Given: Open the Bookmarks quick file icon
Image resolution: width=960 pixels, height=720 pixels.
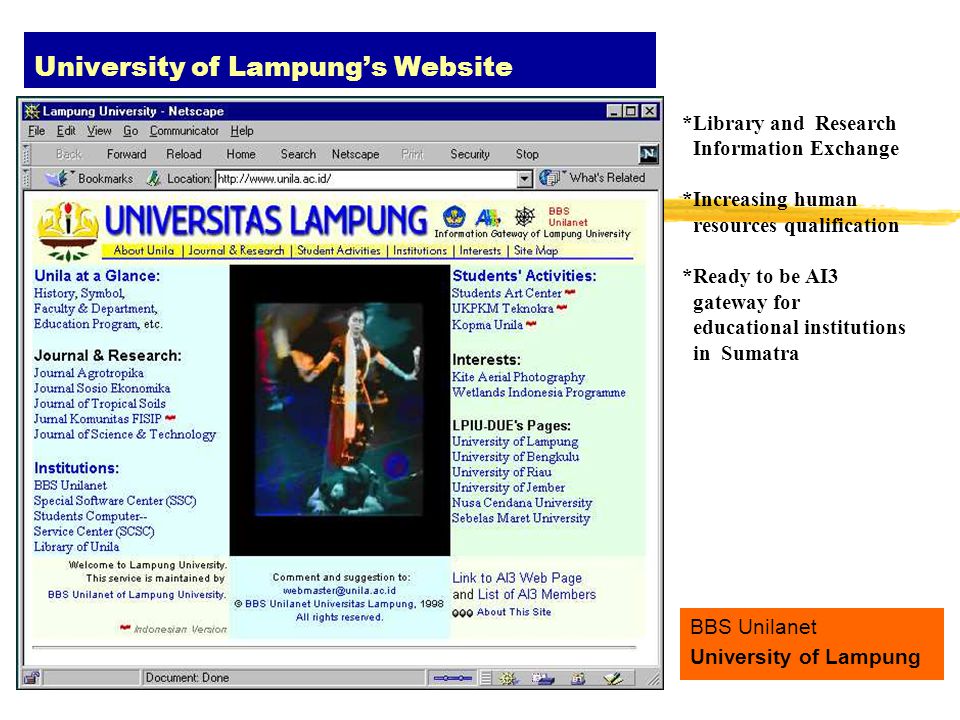Looking at the screenshot, I should [x=58, y=178].
